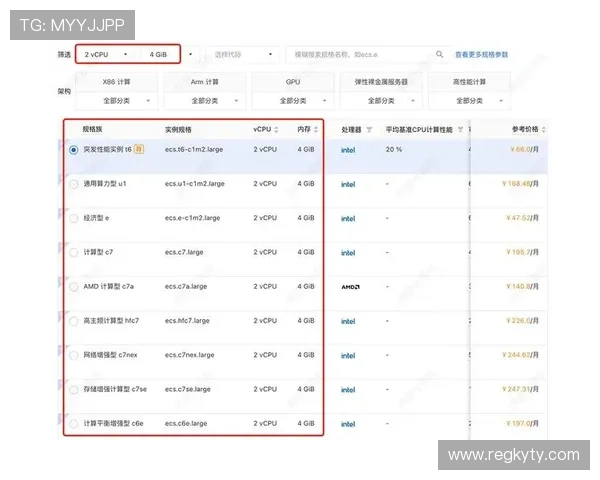Screen dimensions: 600x480
Task: Select the radio button for 网络增强型 c7nex
Action: (x=73, y=355)
